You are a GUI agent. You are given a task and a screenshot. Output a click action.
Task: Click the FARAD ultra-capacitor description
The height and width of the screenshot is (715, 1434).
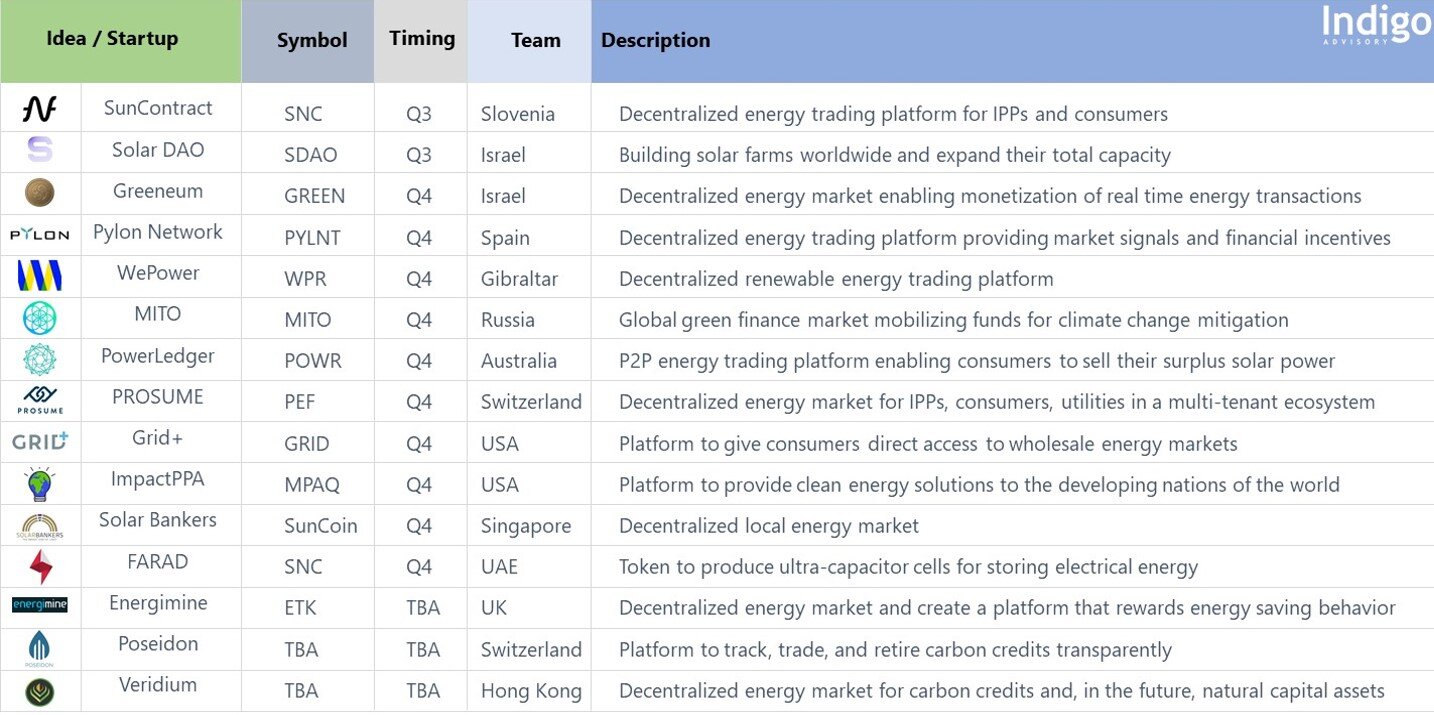click(x=908, y=567)
